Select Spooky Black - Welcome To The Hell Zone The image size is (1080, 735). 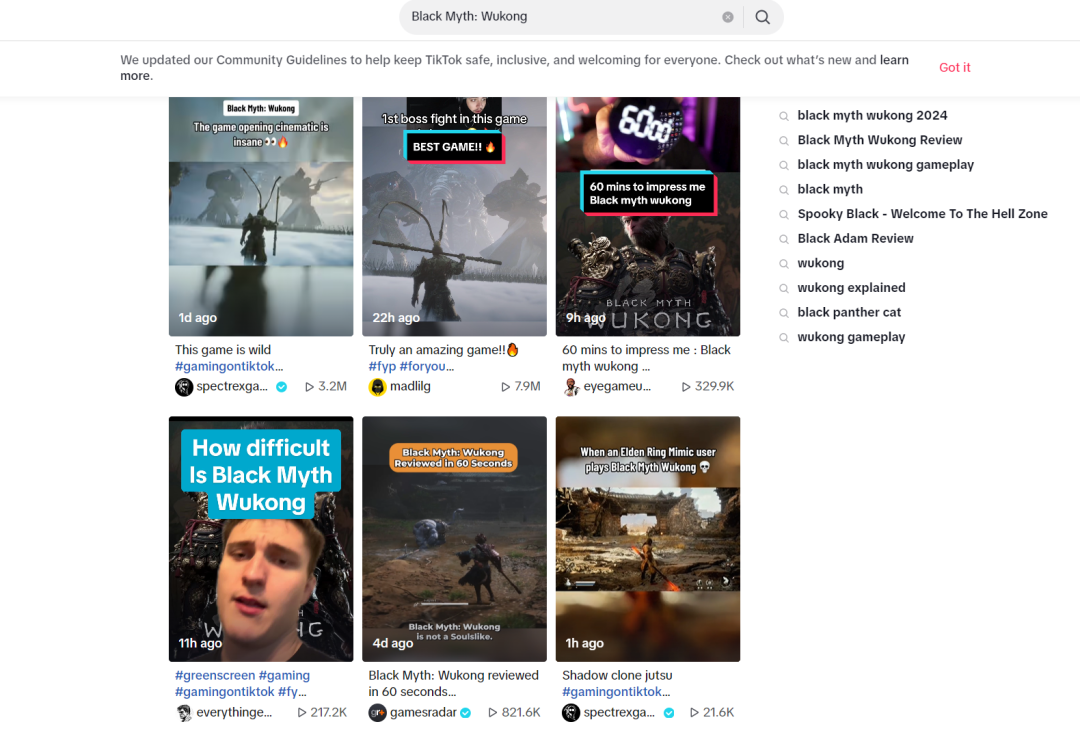click(x=922, y=214)
